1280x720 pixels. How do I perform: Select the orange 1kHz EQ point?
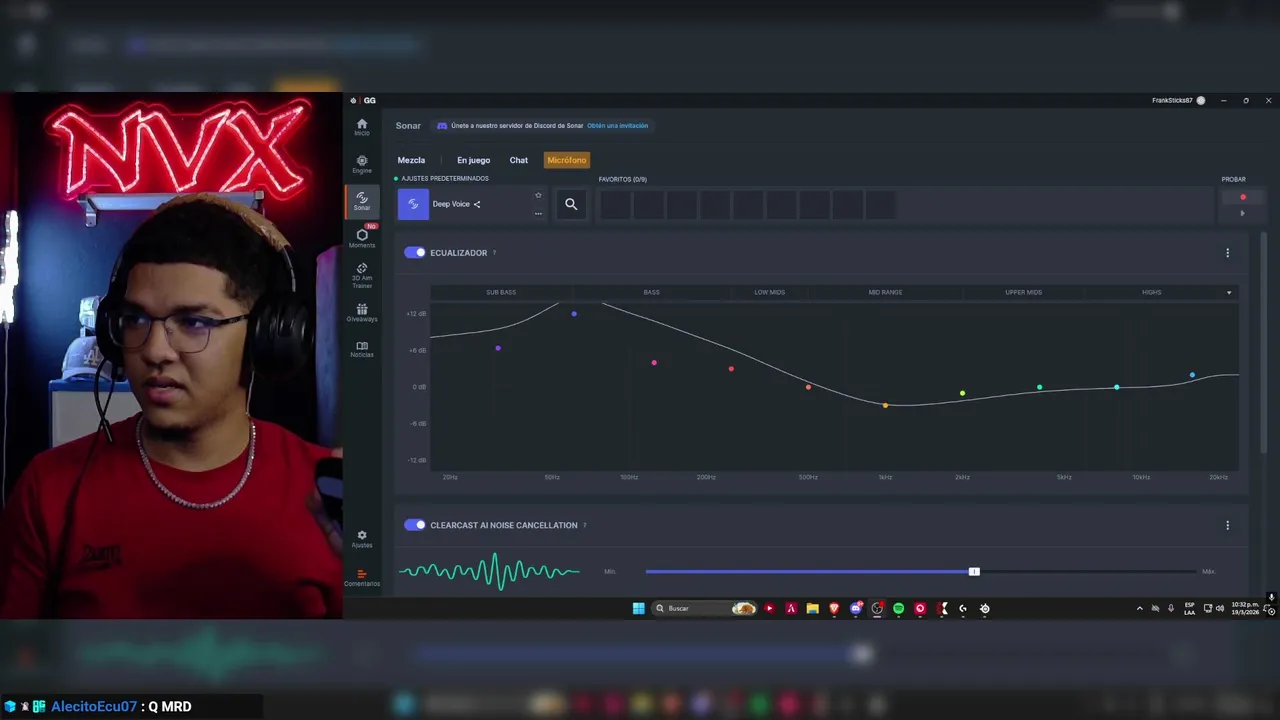tap(885, 405)
